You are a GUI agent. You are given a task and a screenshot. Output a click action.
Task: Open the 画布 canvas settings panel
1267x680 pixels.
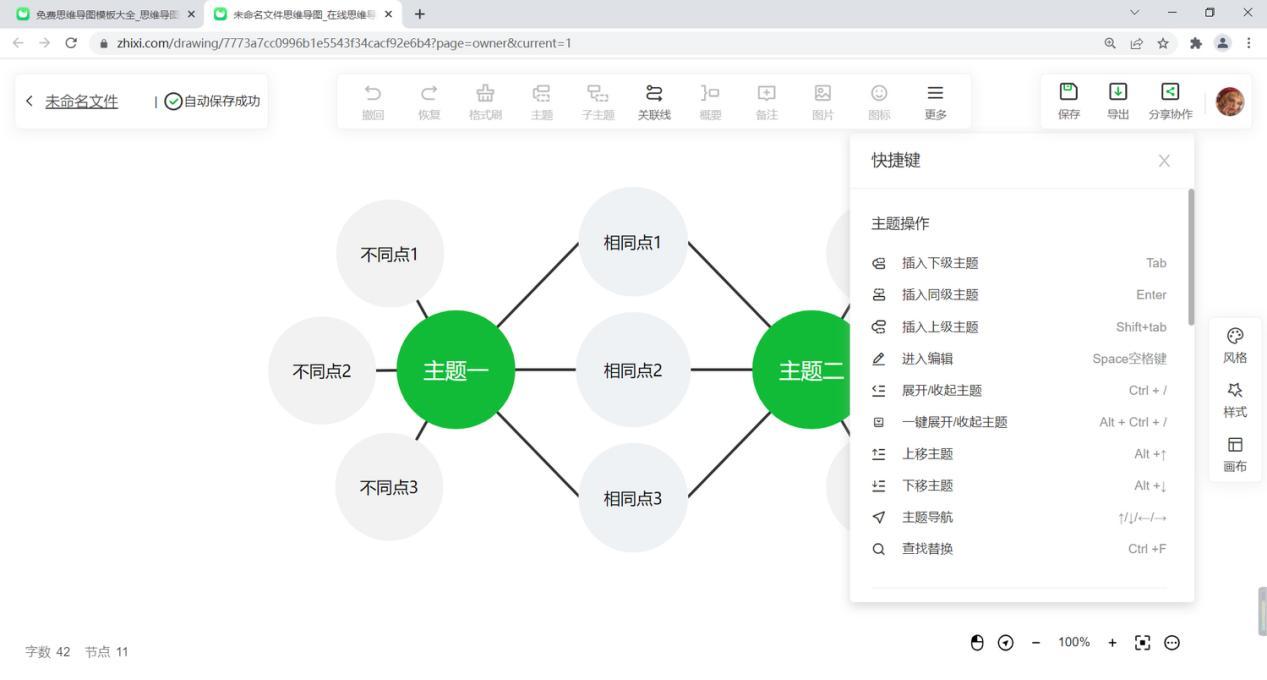click(1235, 454)
